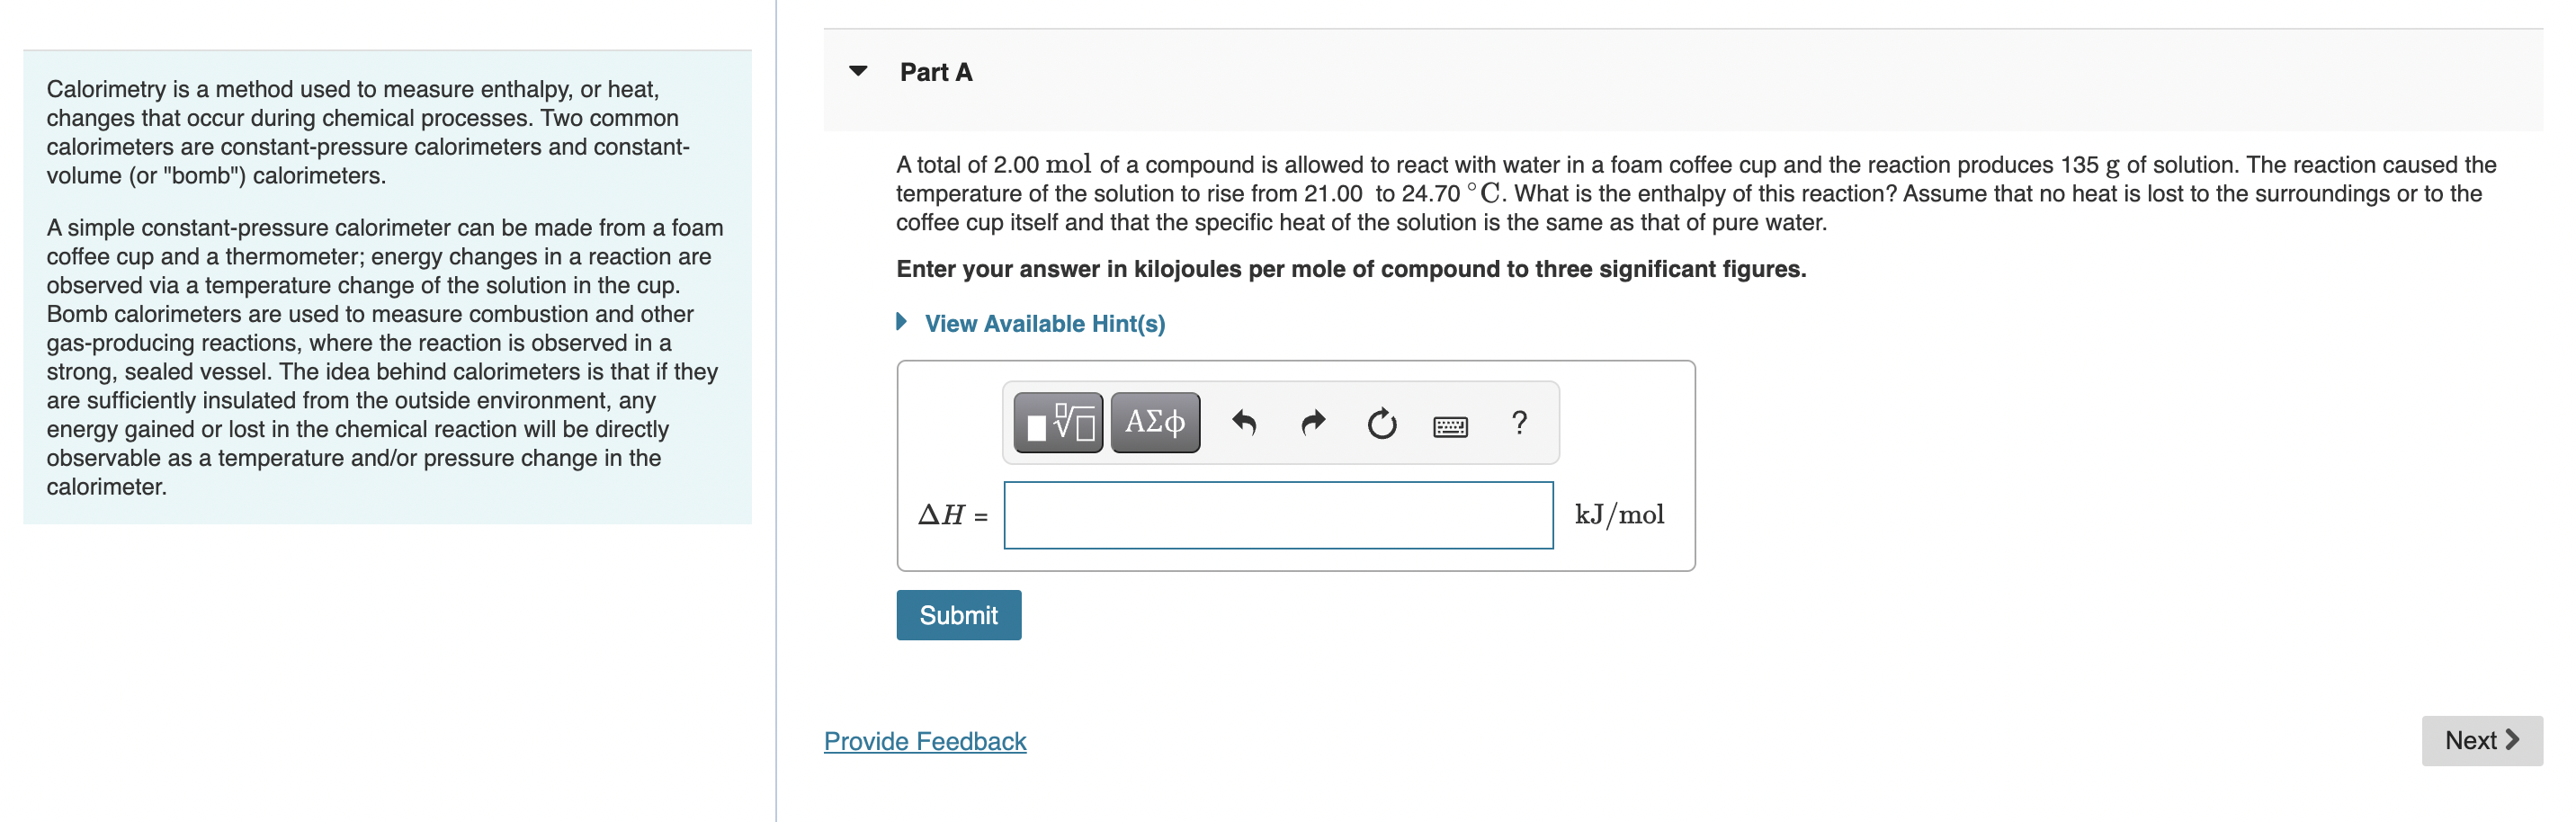
Task: Open the on-screen keyboard icon
Action: click(1450, 425)
